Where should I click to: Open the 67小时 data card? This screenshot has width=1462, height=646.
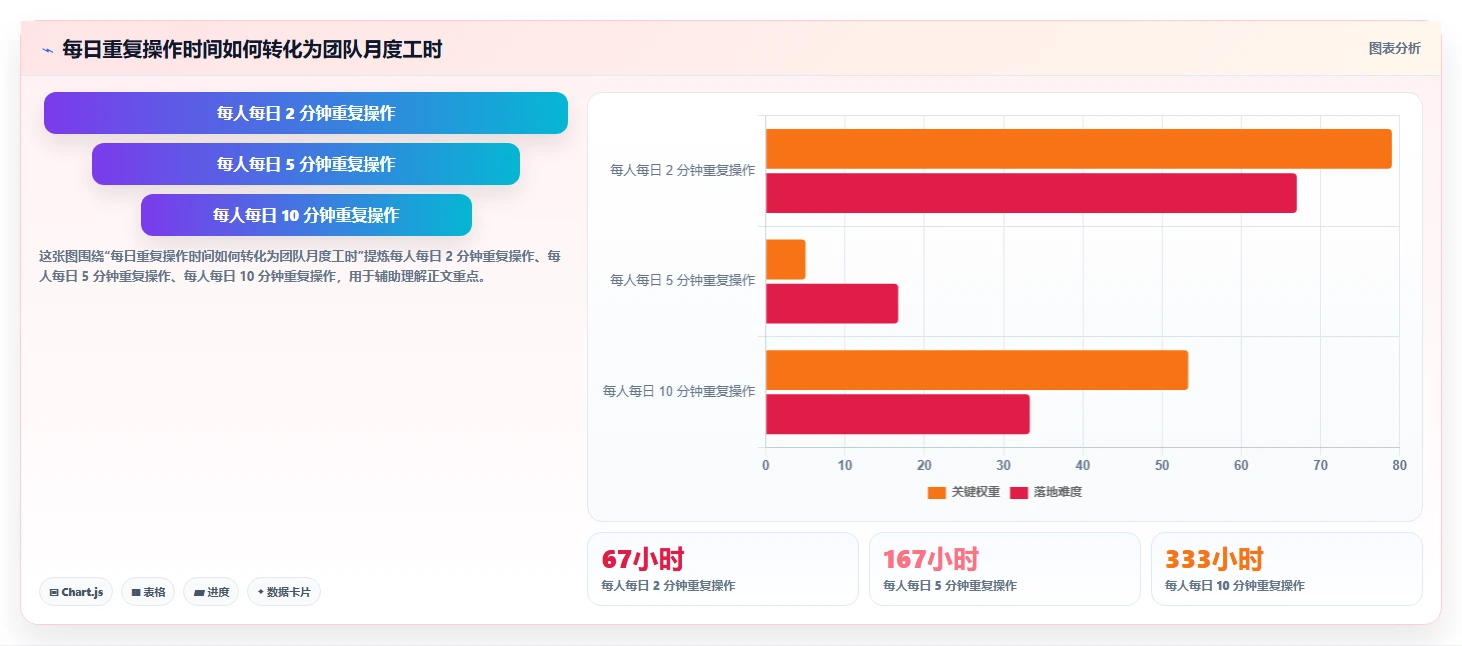point(723,569)
